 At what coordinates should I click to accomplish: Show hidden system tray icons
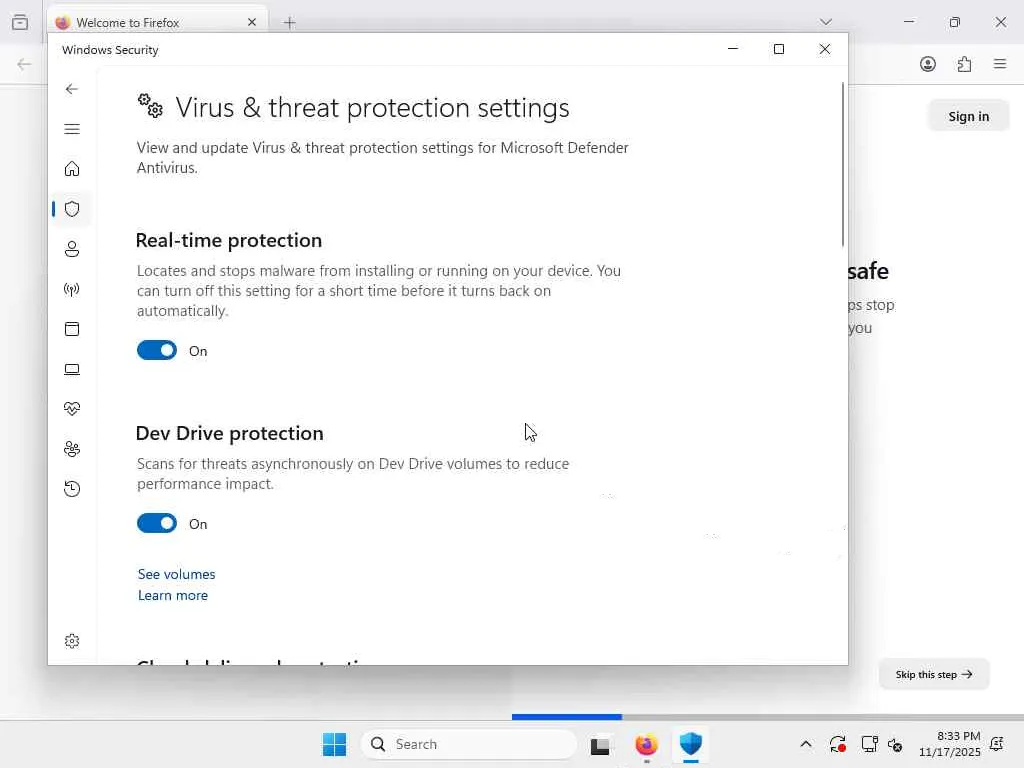coord(806,744)
